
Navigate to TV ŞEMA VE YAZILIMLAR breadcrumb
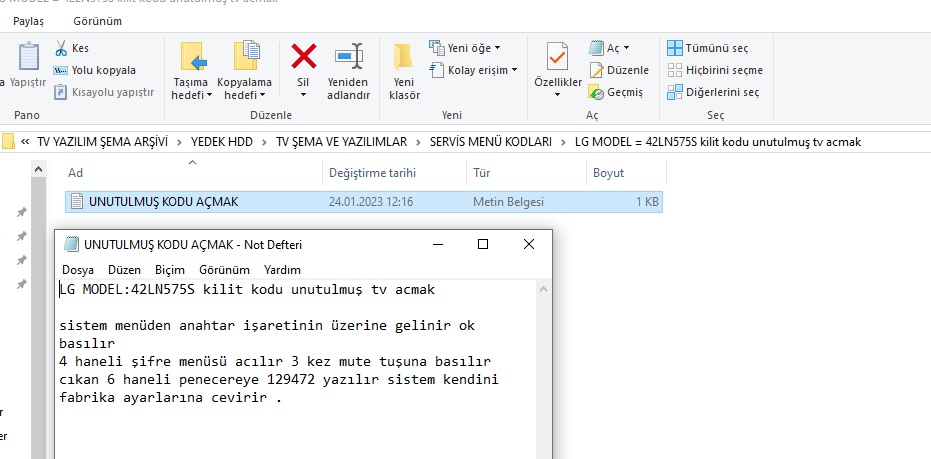341,142
